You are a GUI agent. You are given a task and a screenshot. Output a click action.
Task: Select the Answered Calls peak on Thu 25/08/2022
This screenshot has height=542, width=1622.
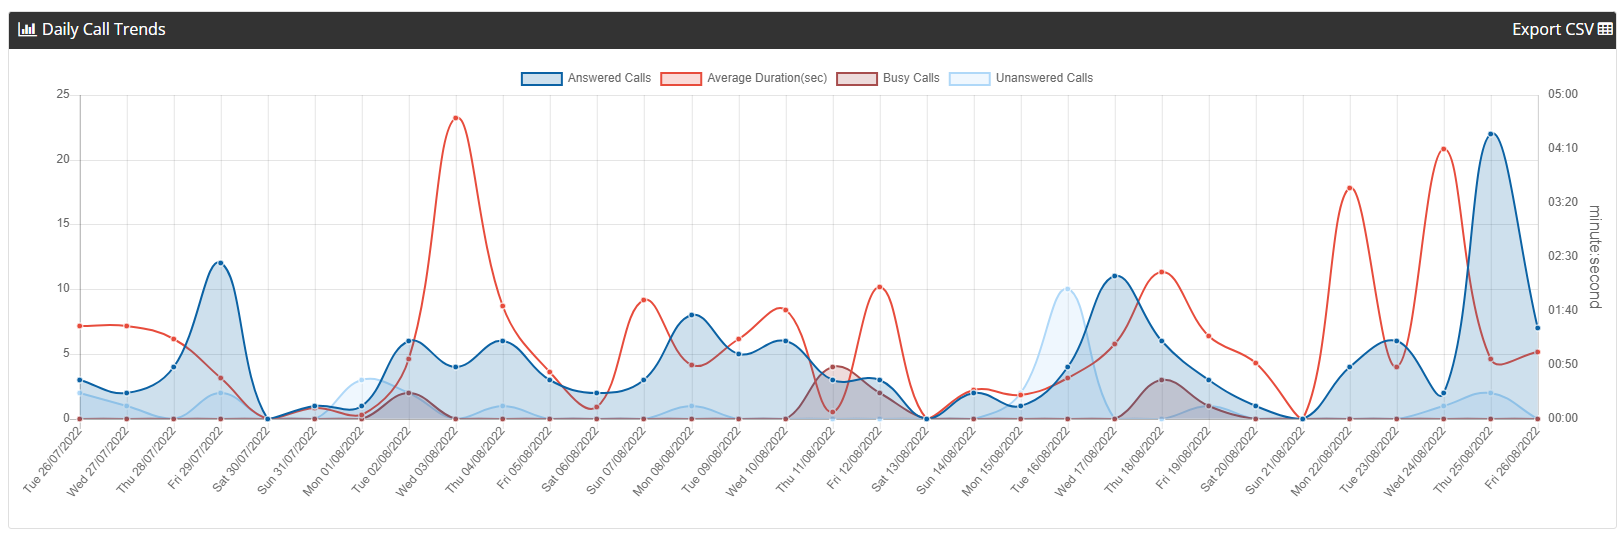(x=1491, y=134)
